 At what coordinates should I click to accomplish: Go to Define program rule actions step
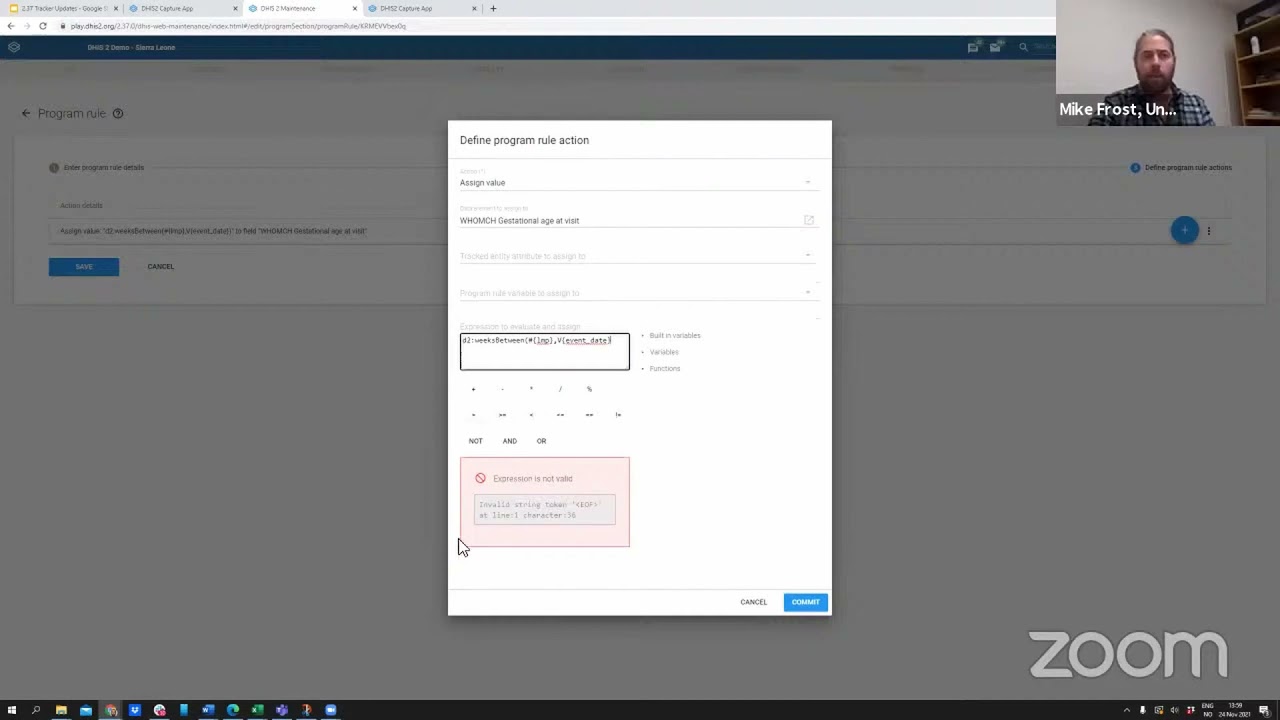tap(1182, 167)
